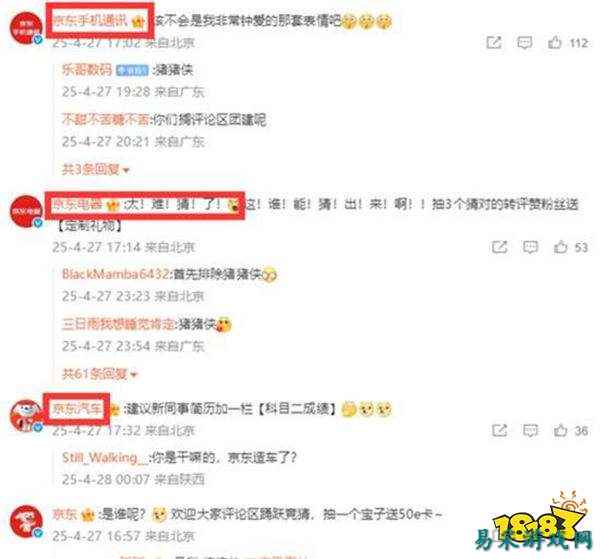The width and height of the screenshot is (600, 559).
Task: Like the 京东电器 comment with 53 likes
Action: click(561, 247)
